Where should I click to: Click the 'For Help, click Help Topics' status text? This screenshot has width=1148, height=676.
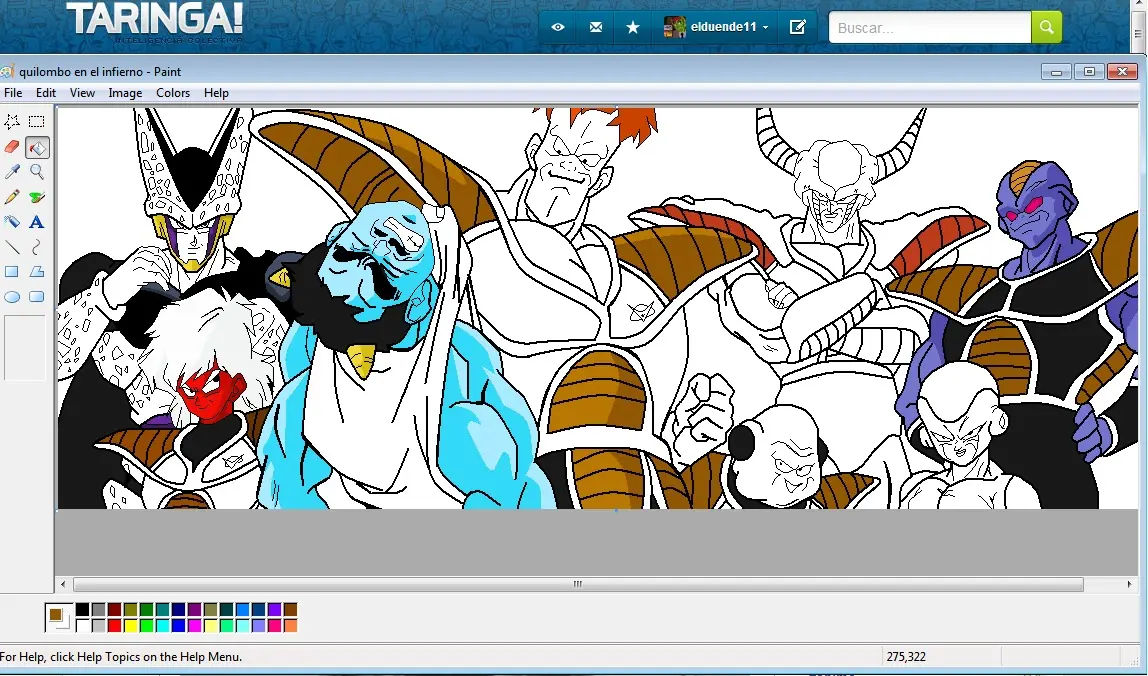pos(121,657)
